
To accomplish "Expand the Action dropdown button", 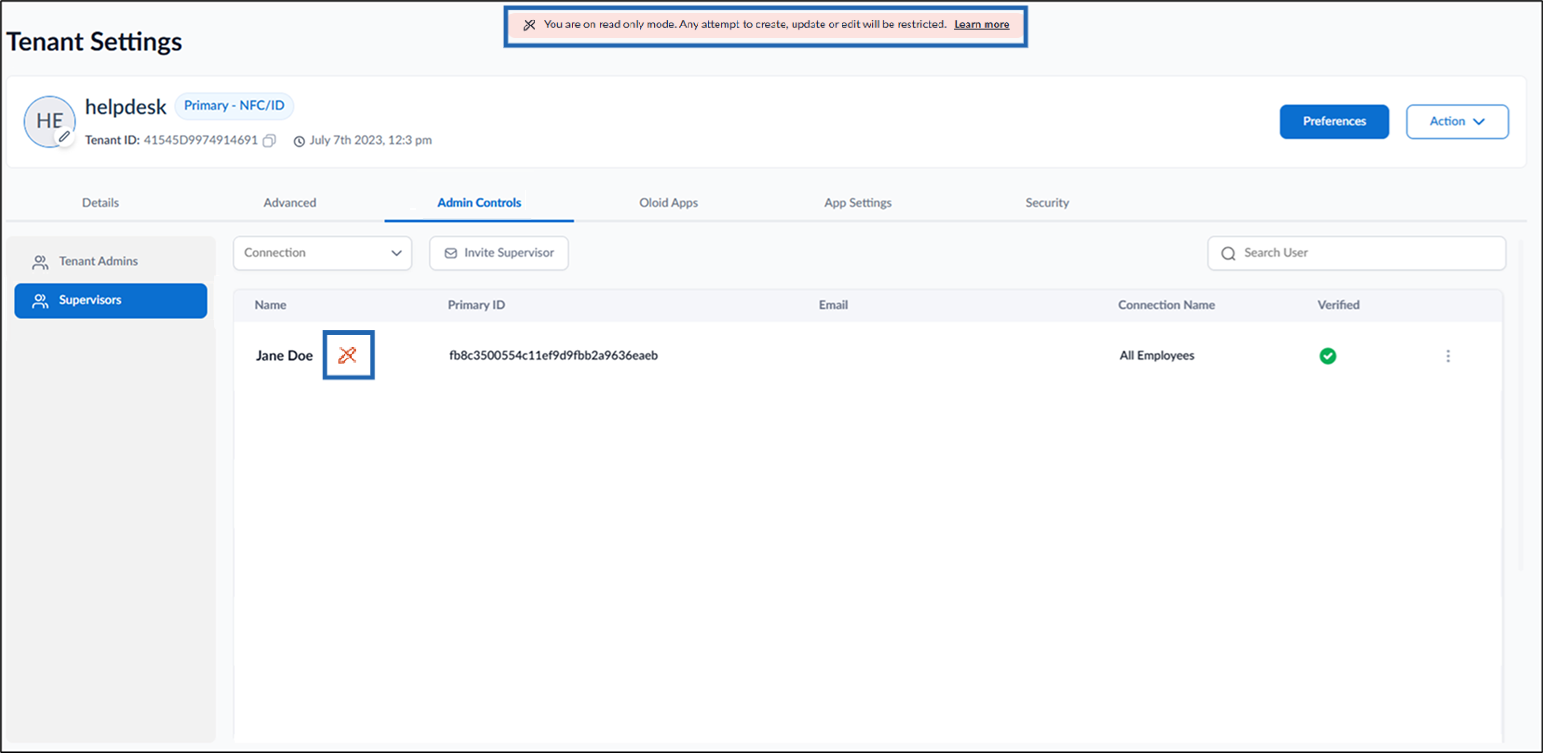I will 1457,121.
